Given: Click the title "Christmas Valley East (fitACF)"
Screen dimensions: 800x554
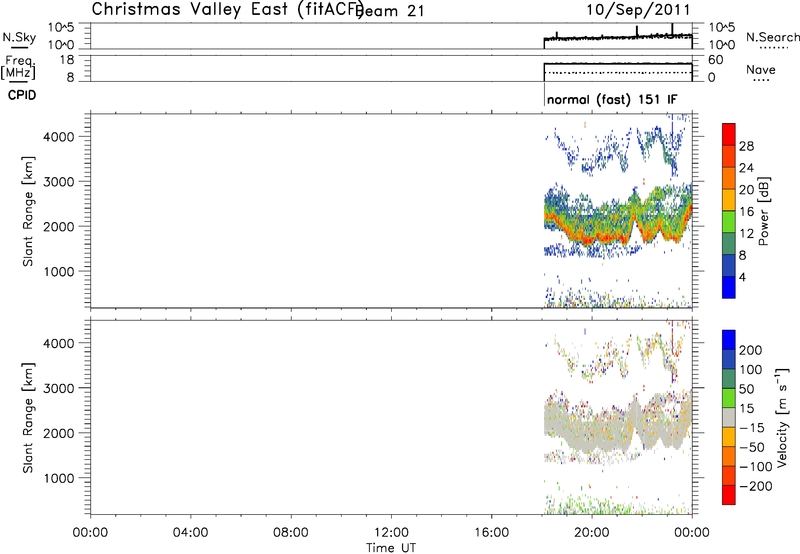Looking at the screenshot, I should pyautogui.click(x=228, y=10).
